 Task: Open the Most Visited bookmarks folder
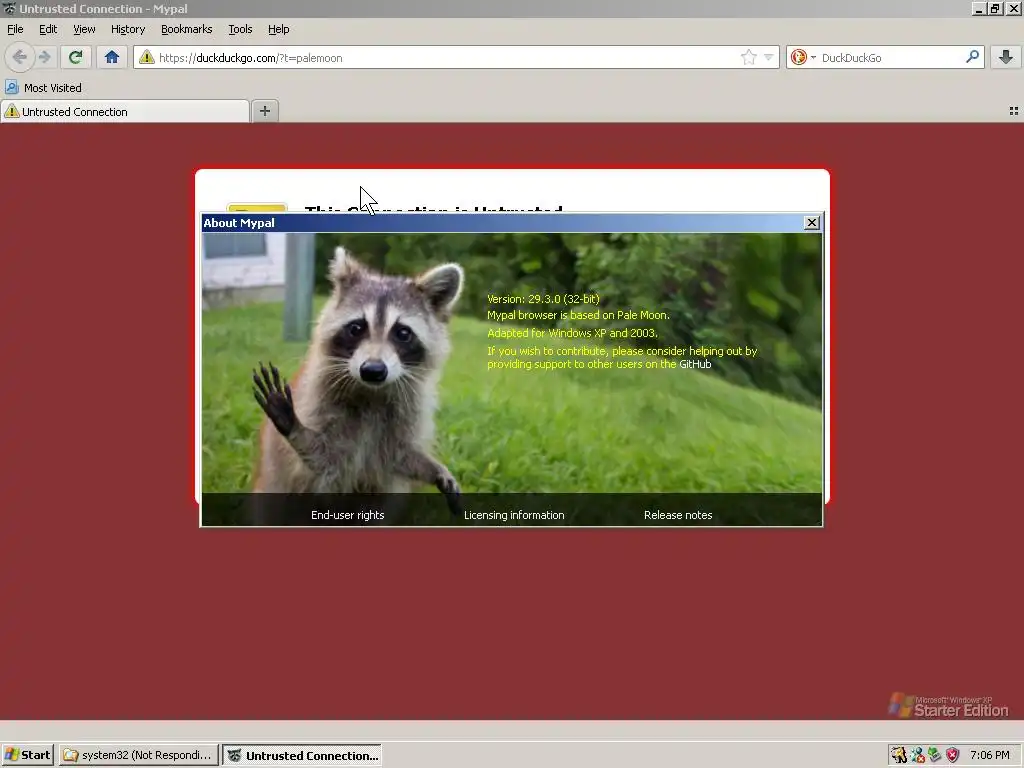click(44, 88)
